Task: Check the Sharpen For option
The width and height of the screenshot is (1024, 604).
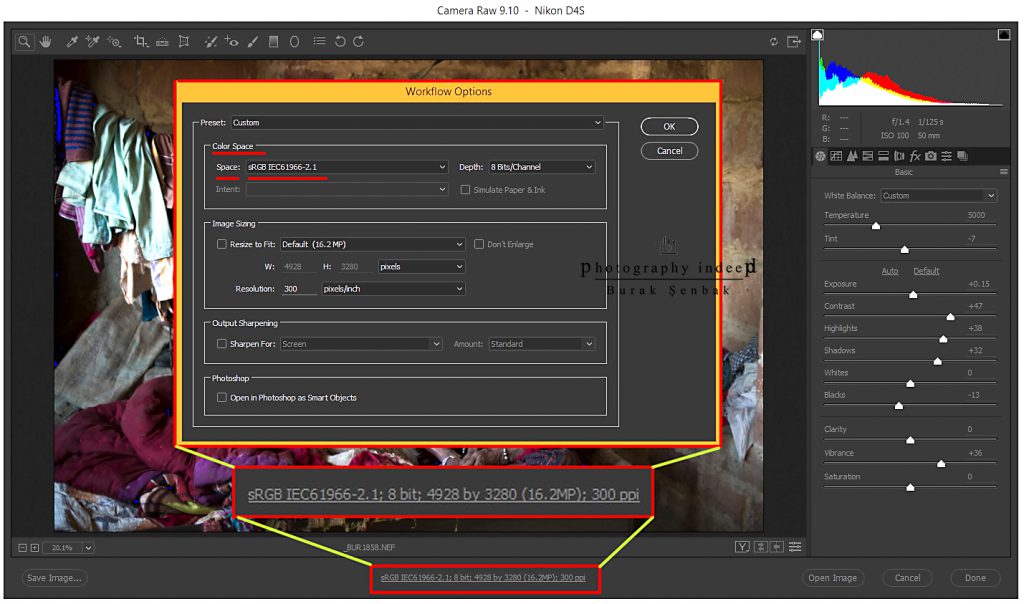Action: pos(222,344)
